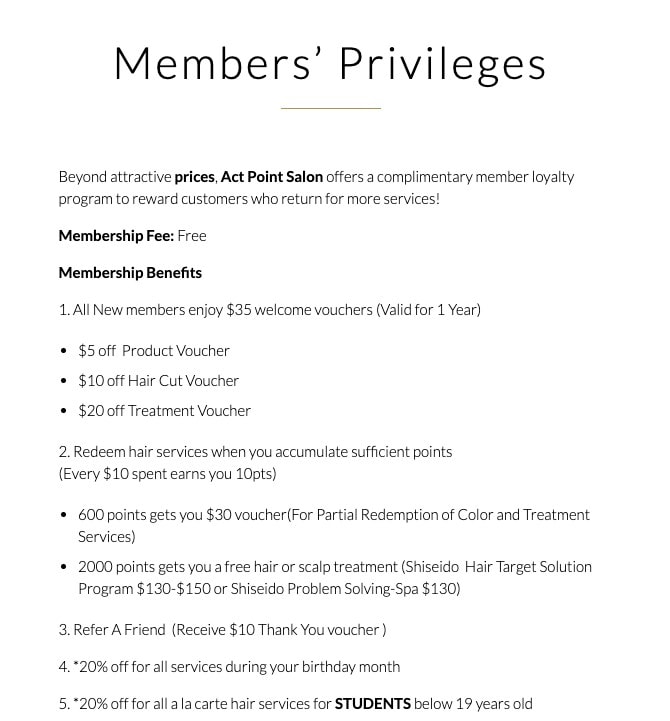The height and width of the screenshot is (721, 670).
Task: Click the $35 welcome vouchers line
Action: click(270, 310)
